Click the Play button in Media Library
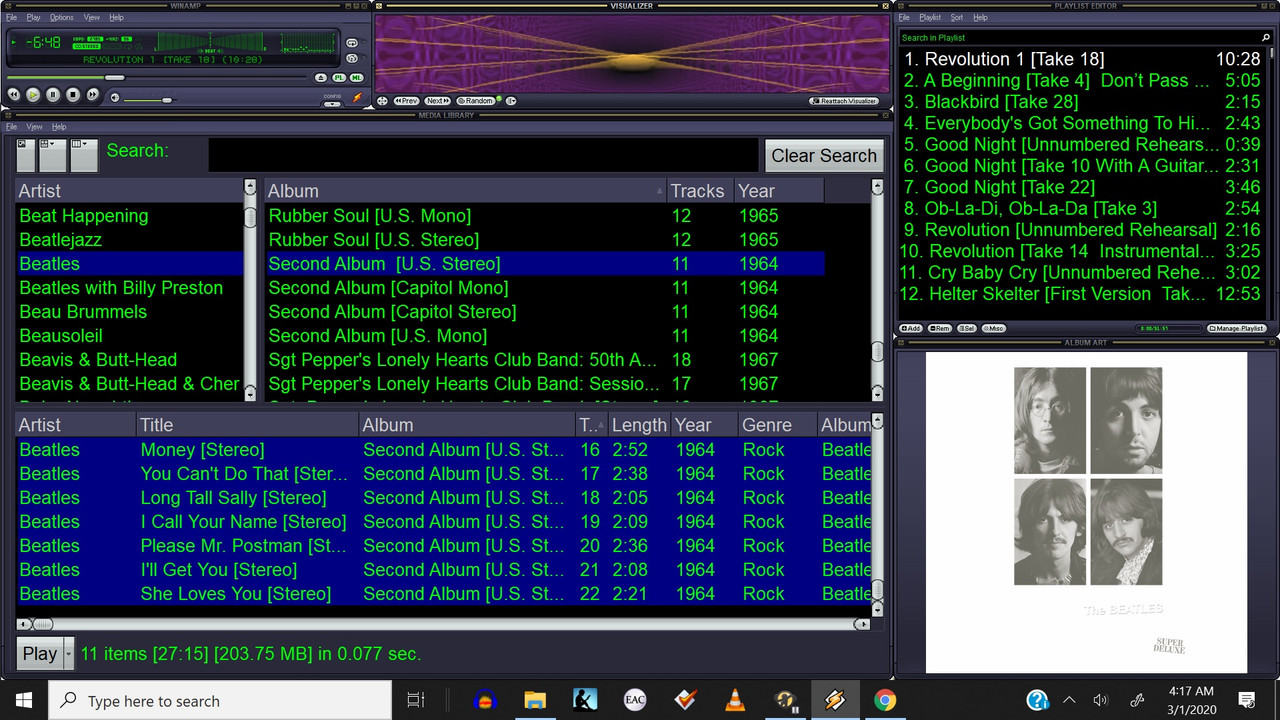 pos(40,654)
